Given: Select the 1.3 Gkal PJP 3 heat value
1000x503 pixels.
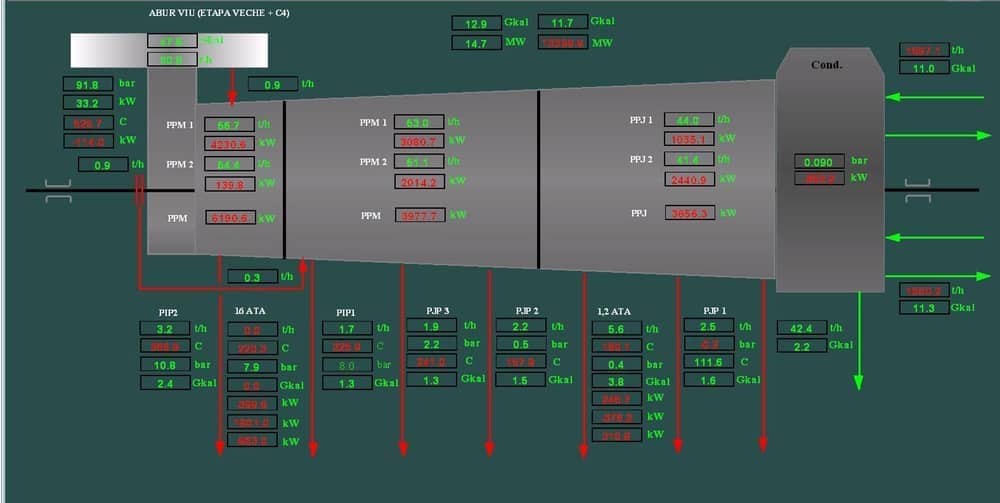Looking at the screenshot, I should pos(432,380).
